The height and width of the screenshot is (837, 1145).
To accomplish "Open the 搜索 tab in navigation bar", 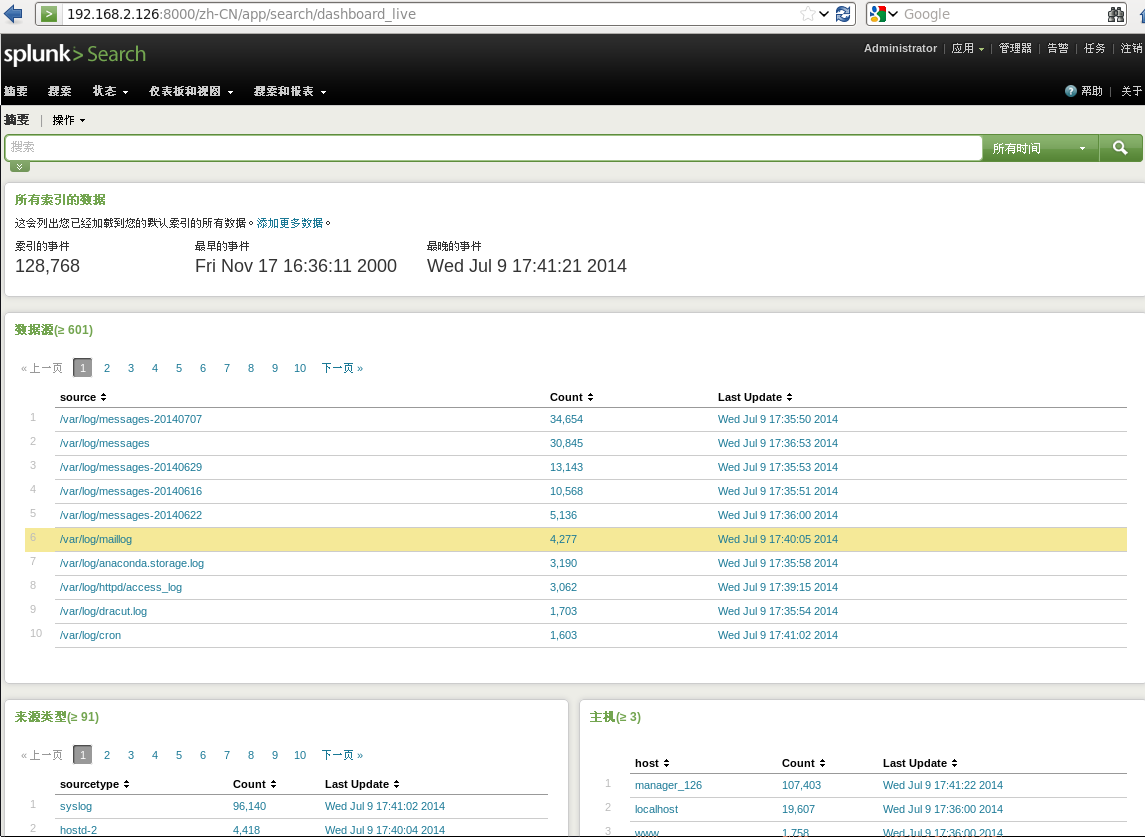I will pyautogui.click(x=60, y=91).
